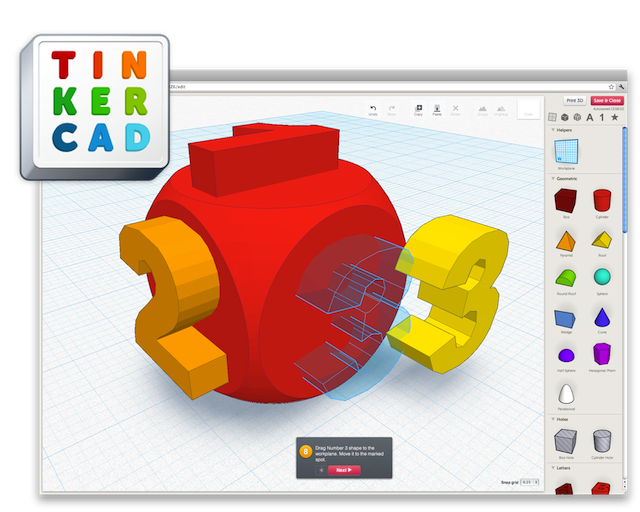Click the Redo toolbar icon
Viewport: 640px width, 512px height.
pos(391,110)
